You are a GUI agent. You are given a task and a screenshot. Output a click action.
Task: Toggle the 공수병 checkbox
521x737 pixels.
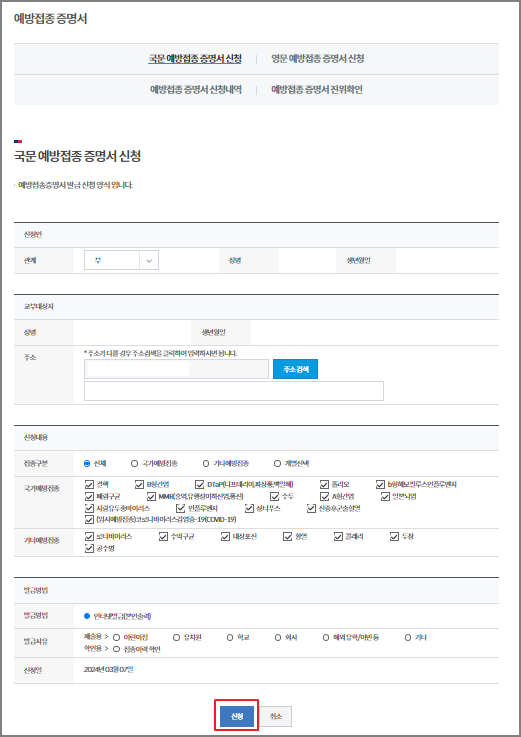89,549
